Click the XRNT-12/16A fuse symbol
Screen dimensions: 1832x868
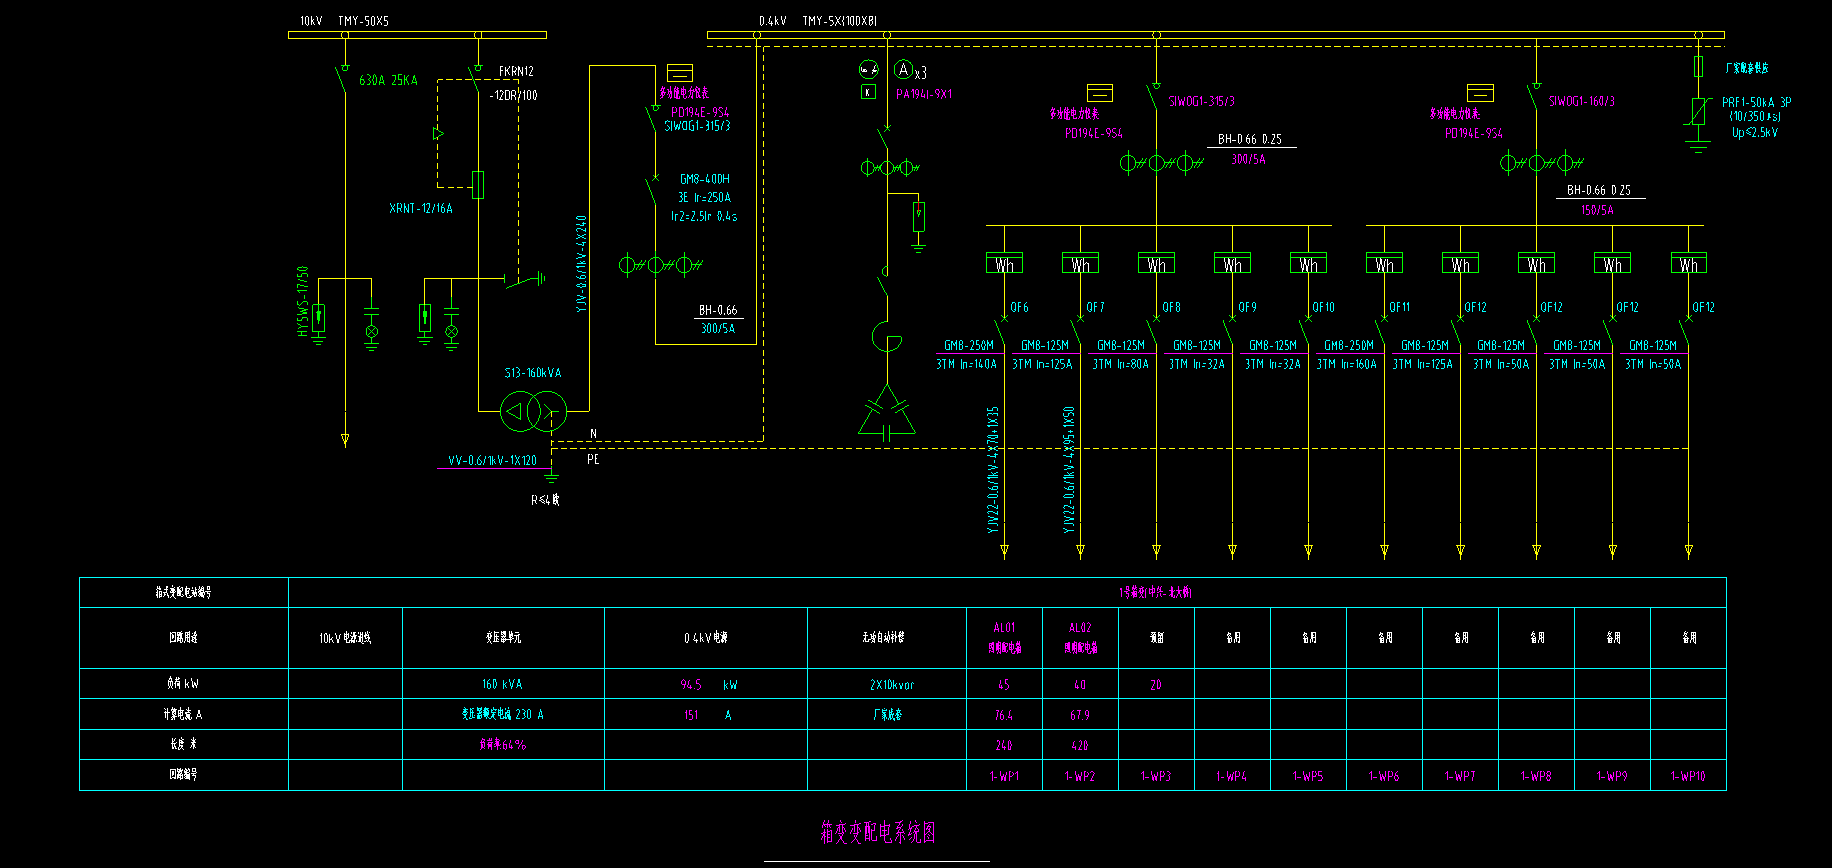tap(478, 185)
